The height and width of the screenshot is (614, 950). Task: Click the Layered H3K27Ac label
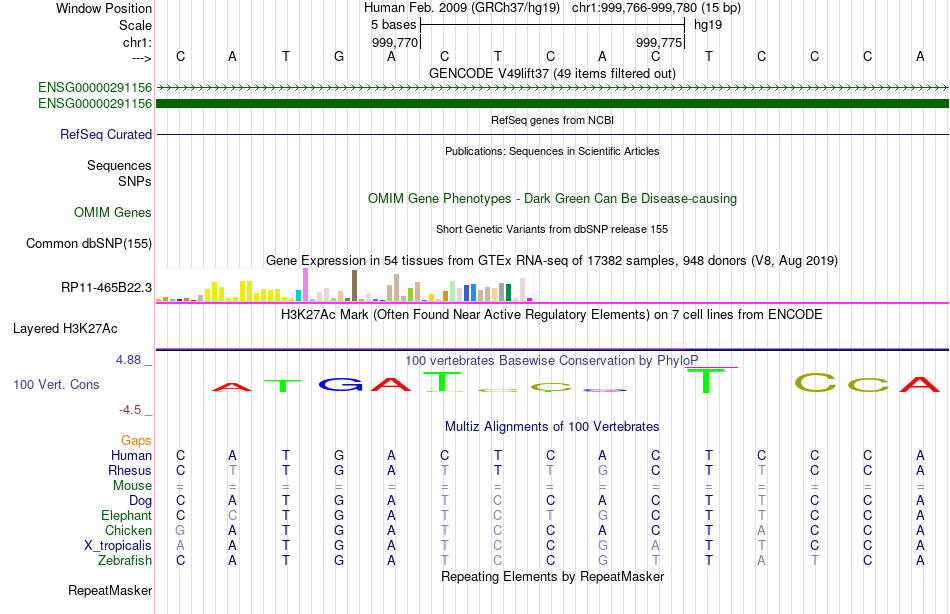(x=65, y=329)
